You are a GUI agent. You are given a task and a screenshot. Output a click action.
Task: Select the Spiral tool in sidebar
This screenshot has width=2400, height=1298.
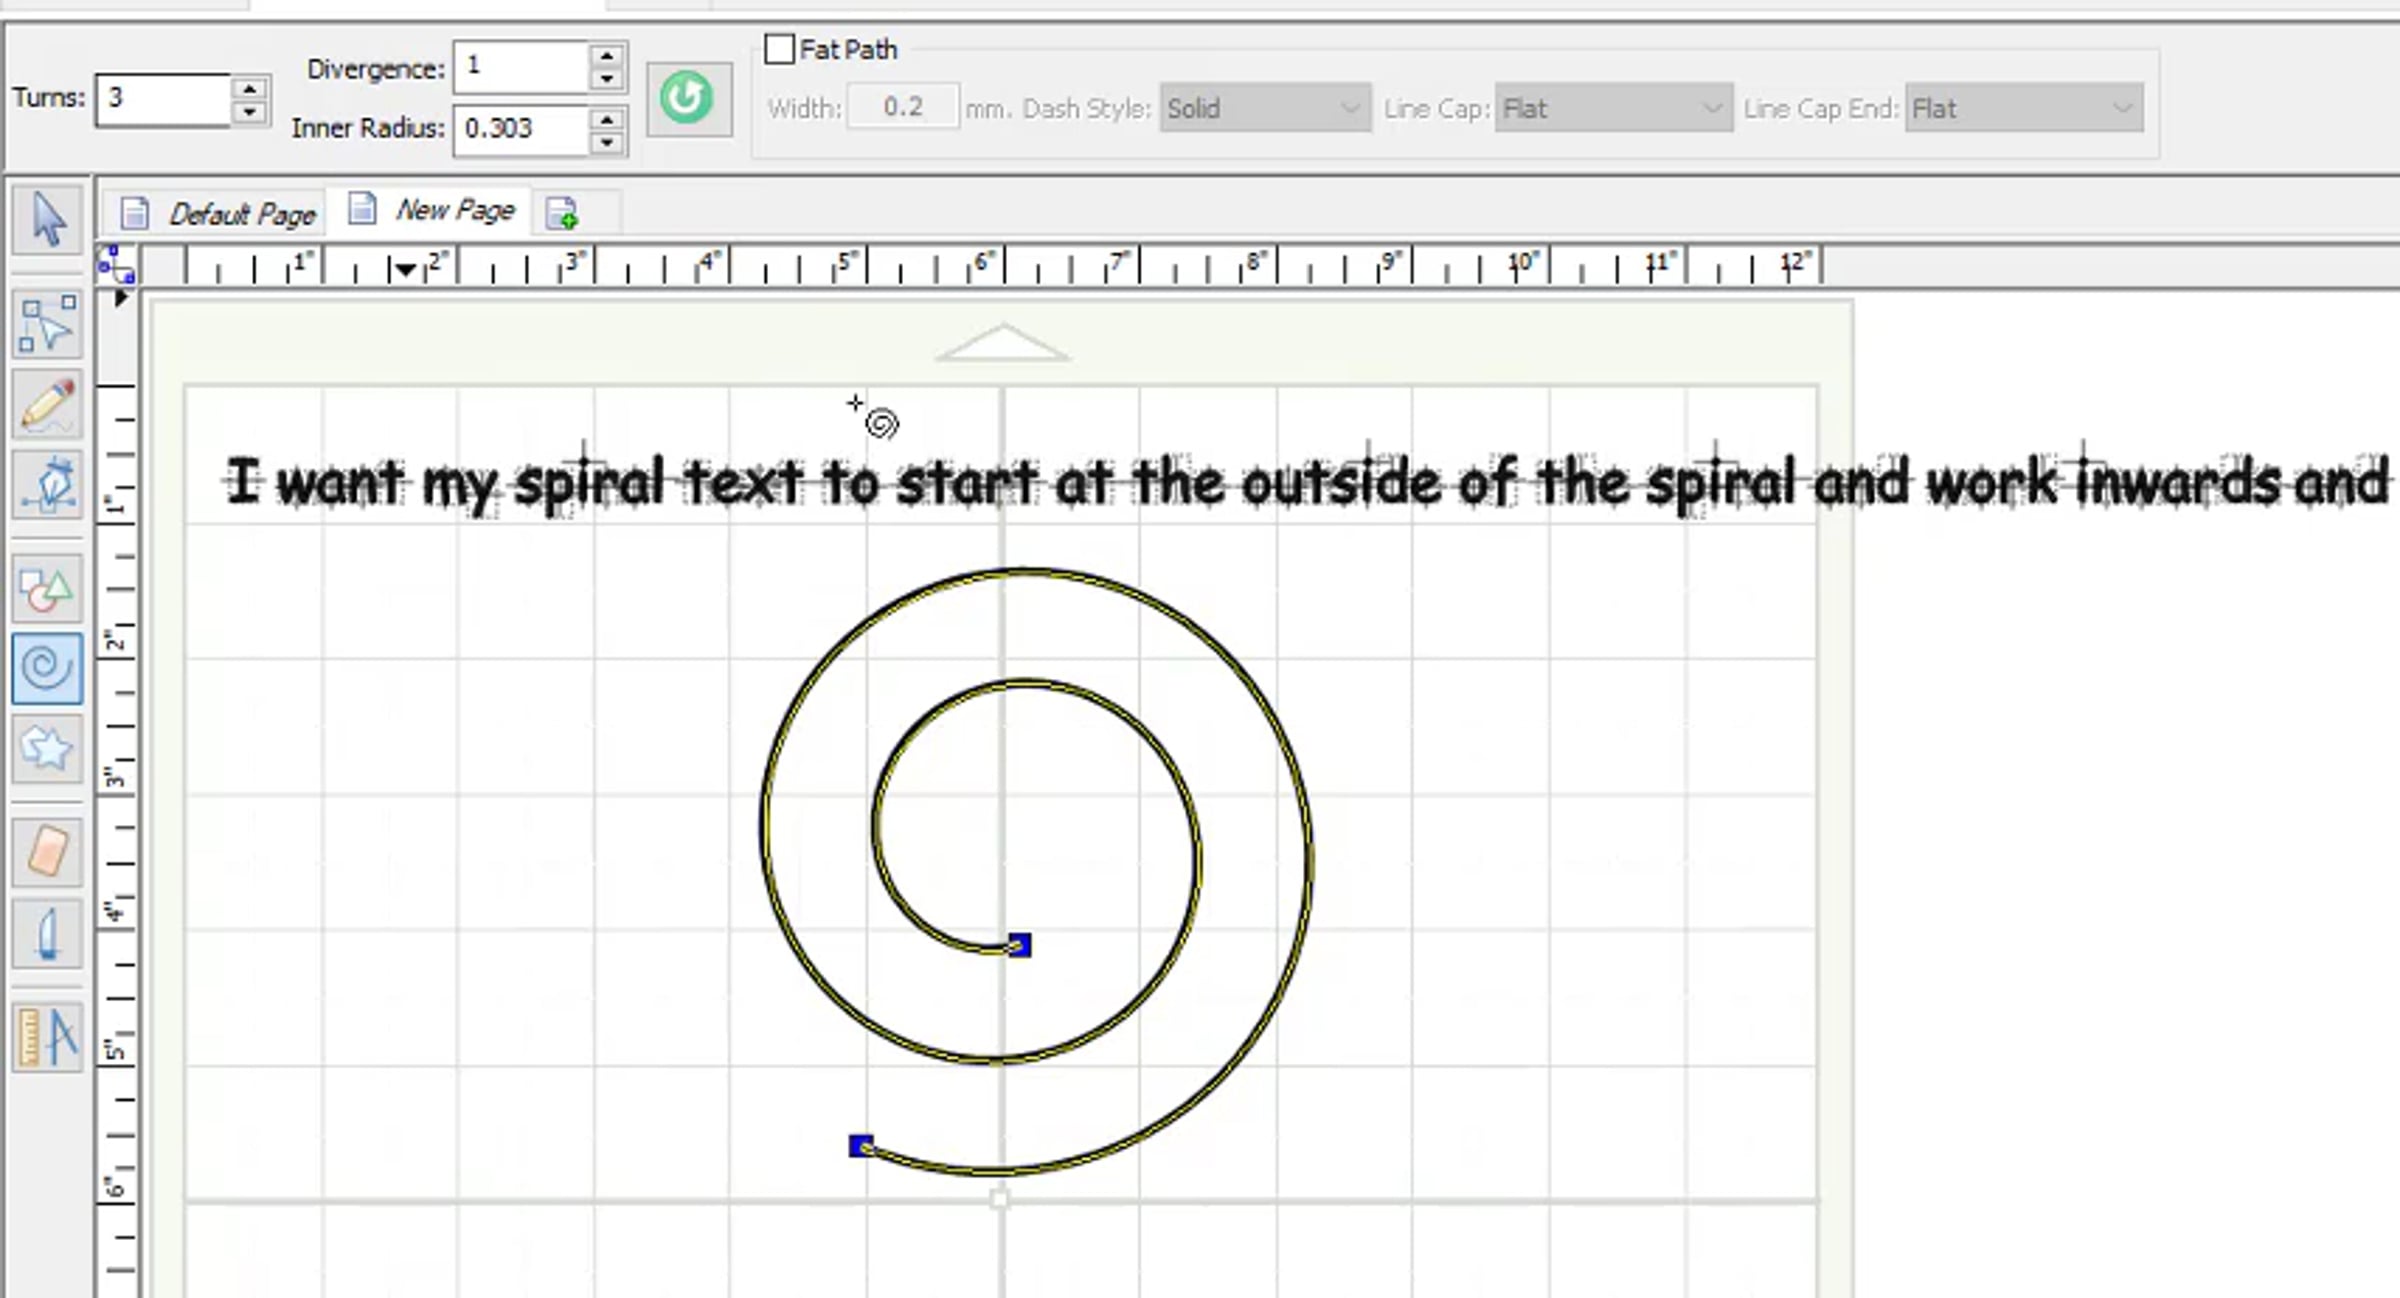[48, 668]
